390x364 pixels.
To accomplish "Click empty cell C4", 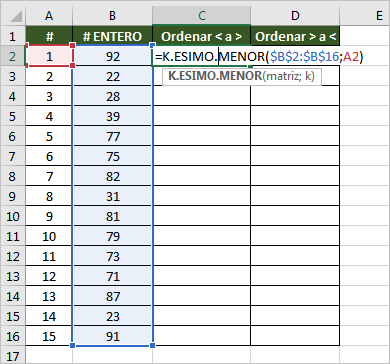I will (x=202, y=96).
